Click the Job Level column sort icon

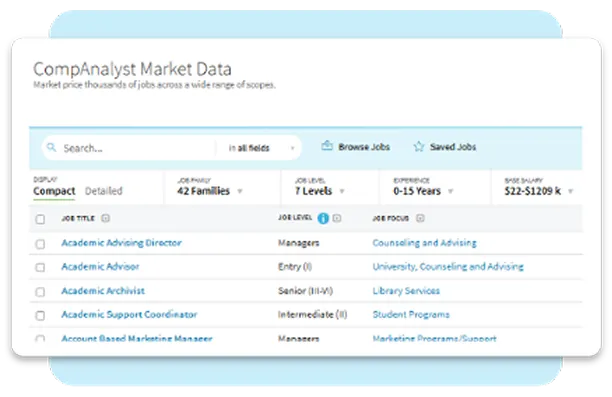tap(337, 218)
